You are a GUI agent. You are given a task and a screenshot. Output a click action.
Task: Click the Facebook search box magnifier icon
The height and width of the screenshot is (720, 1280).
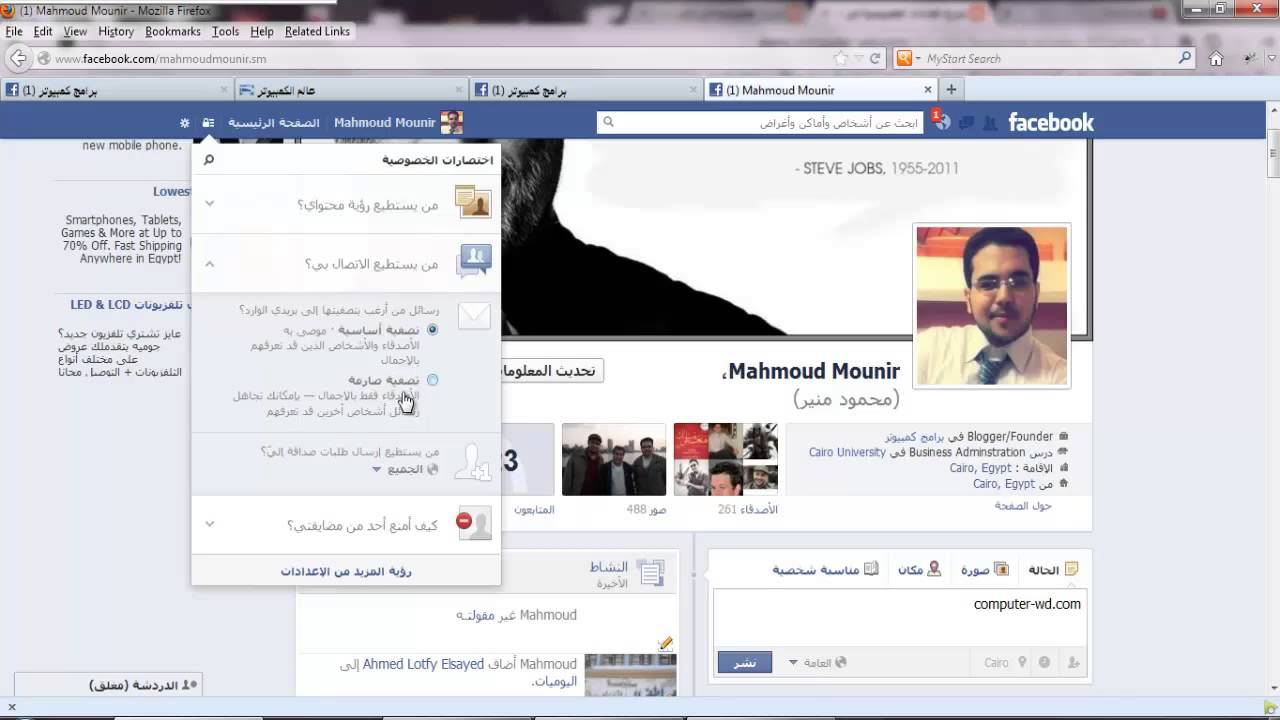608,122
